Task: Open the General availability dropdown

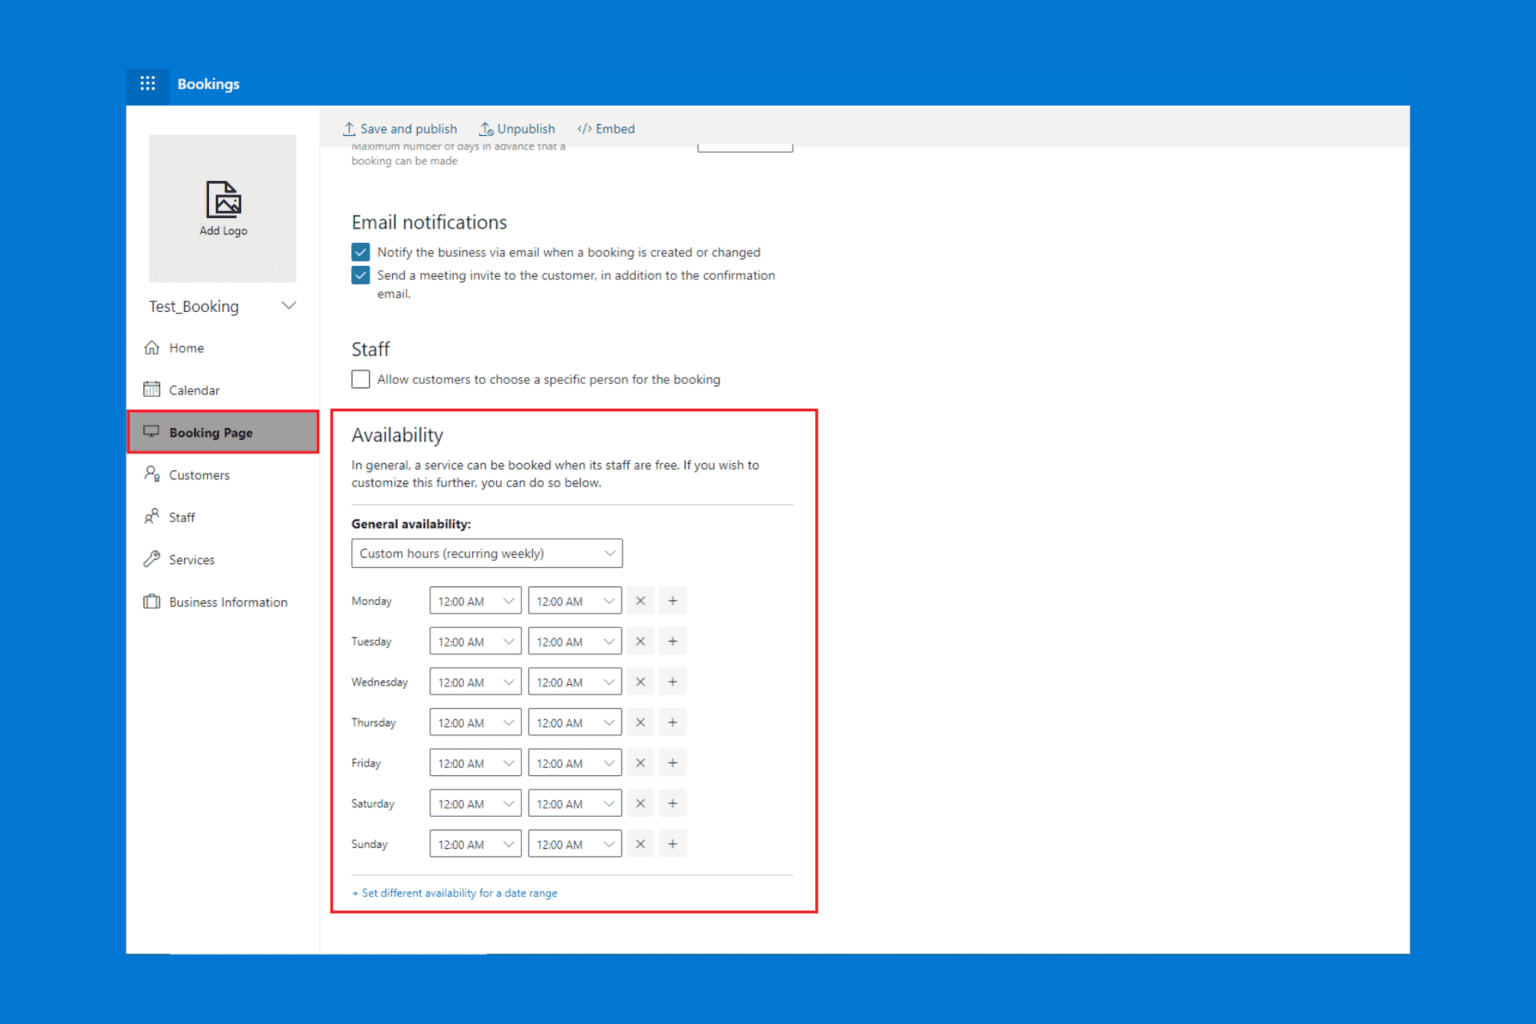Action: tap(487, 553)
